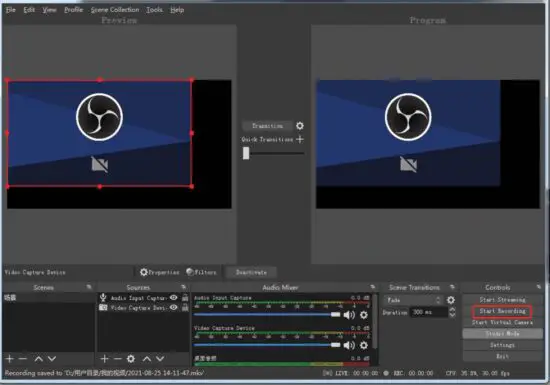Click Start Streaming

point(502,300)
